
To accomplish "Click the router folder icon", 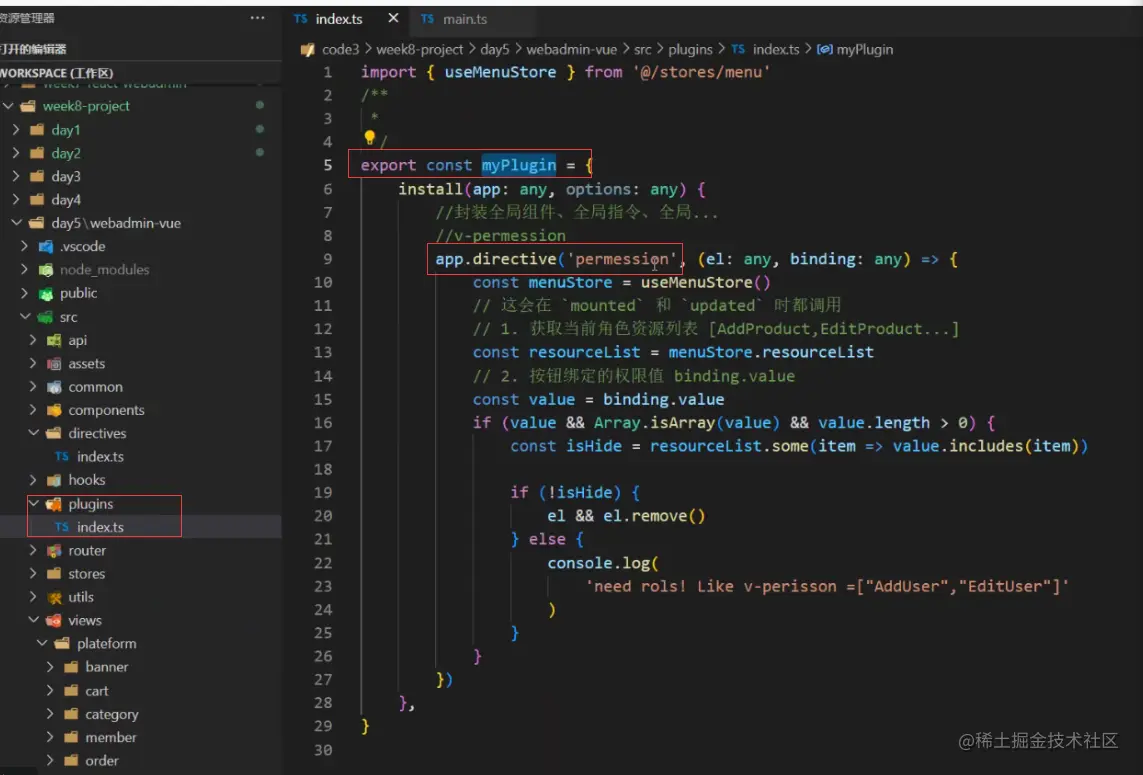I will coord(54,551).
